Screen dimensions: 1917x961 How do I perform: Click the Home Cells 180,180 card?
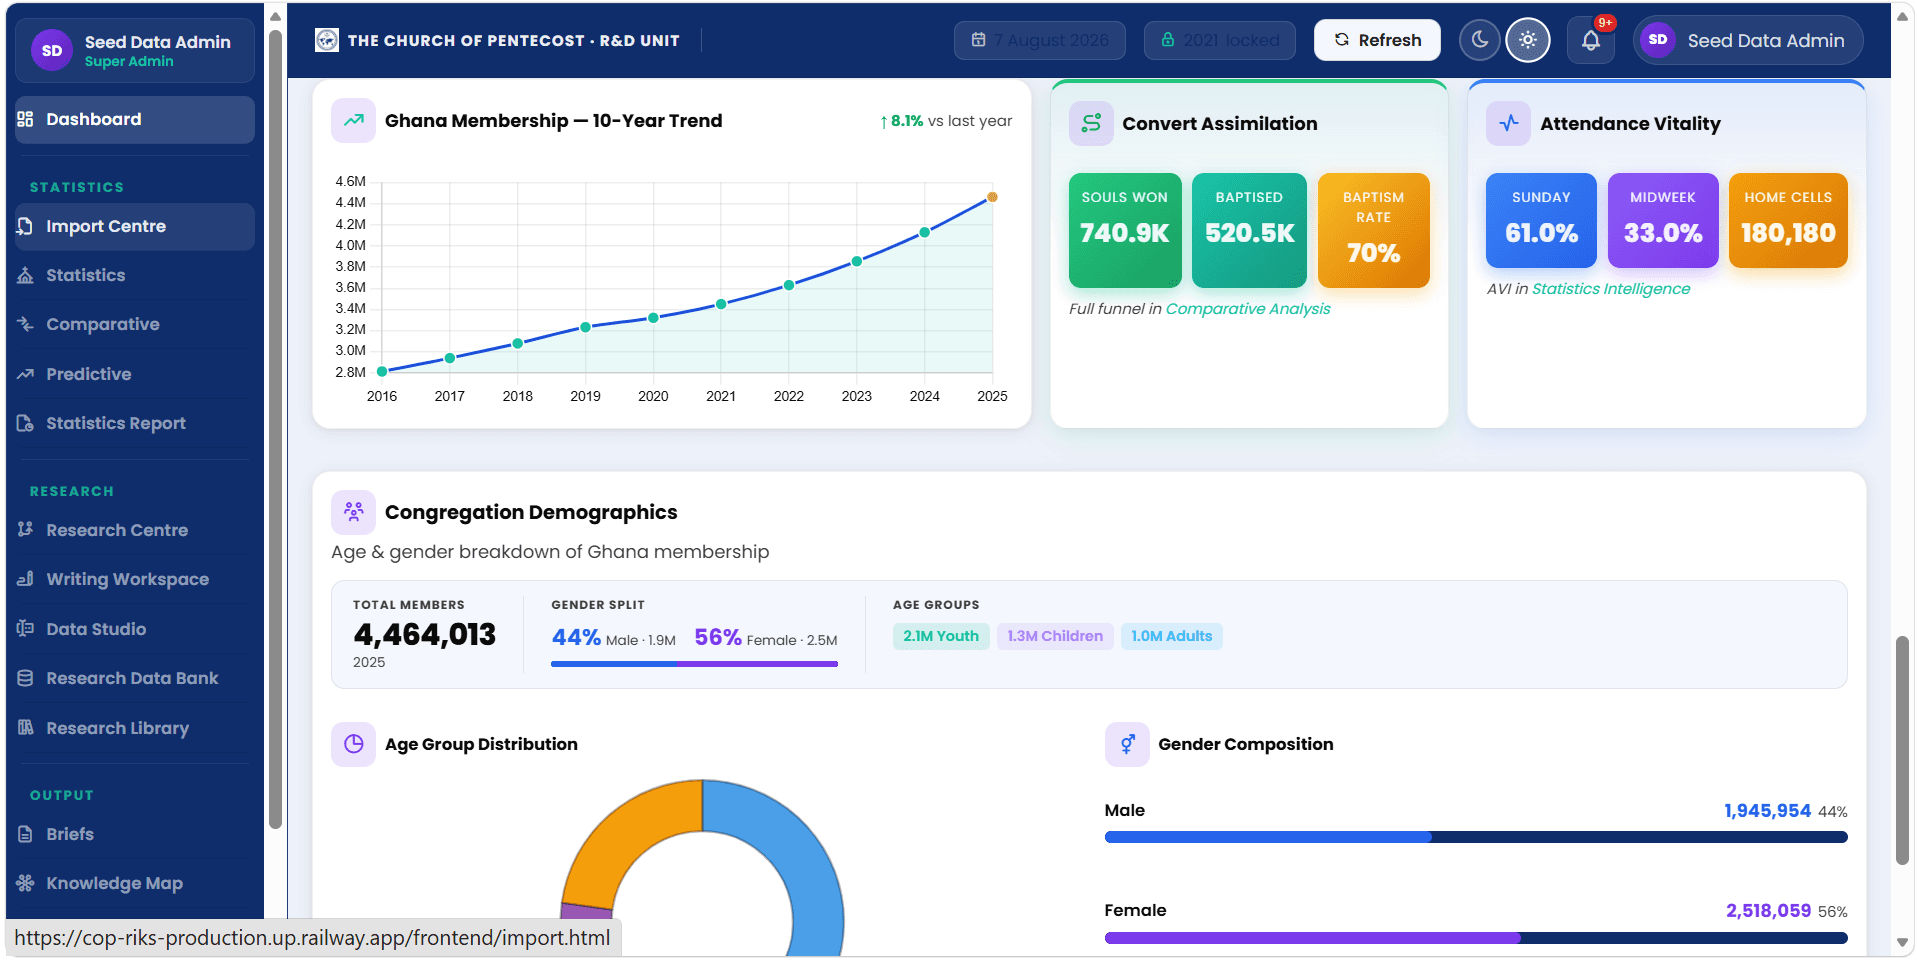[1788, 220]
